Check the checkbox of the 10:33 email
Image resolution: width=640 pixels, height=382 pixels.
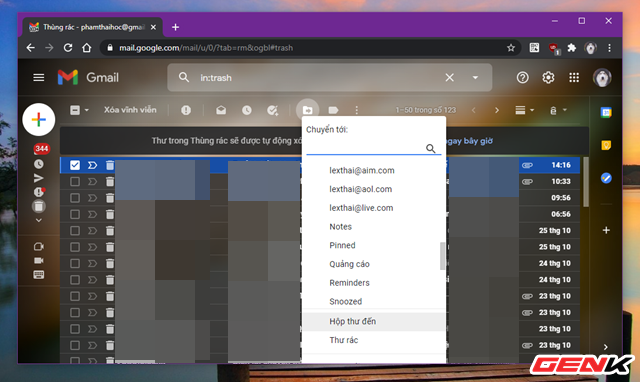click(x=75, y=181)
